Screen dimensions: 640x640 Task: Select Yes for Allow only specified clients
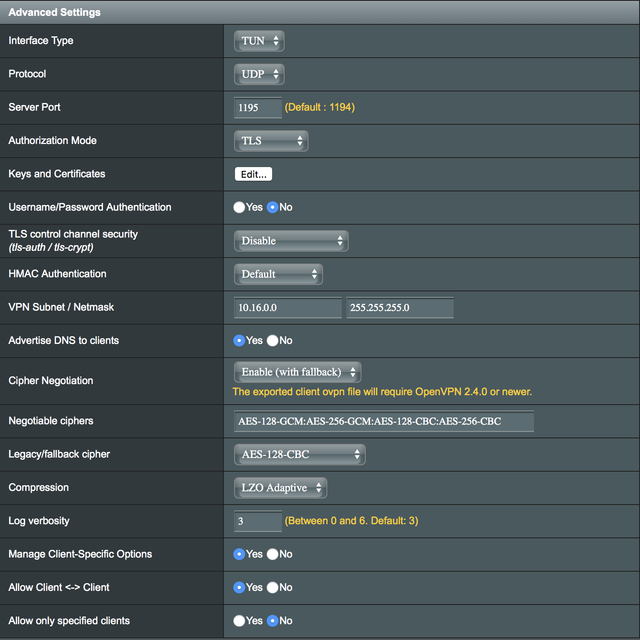point(240,621)
